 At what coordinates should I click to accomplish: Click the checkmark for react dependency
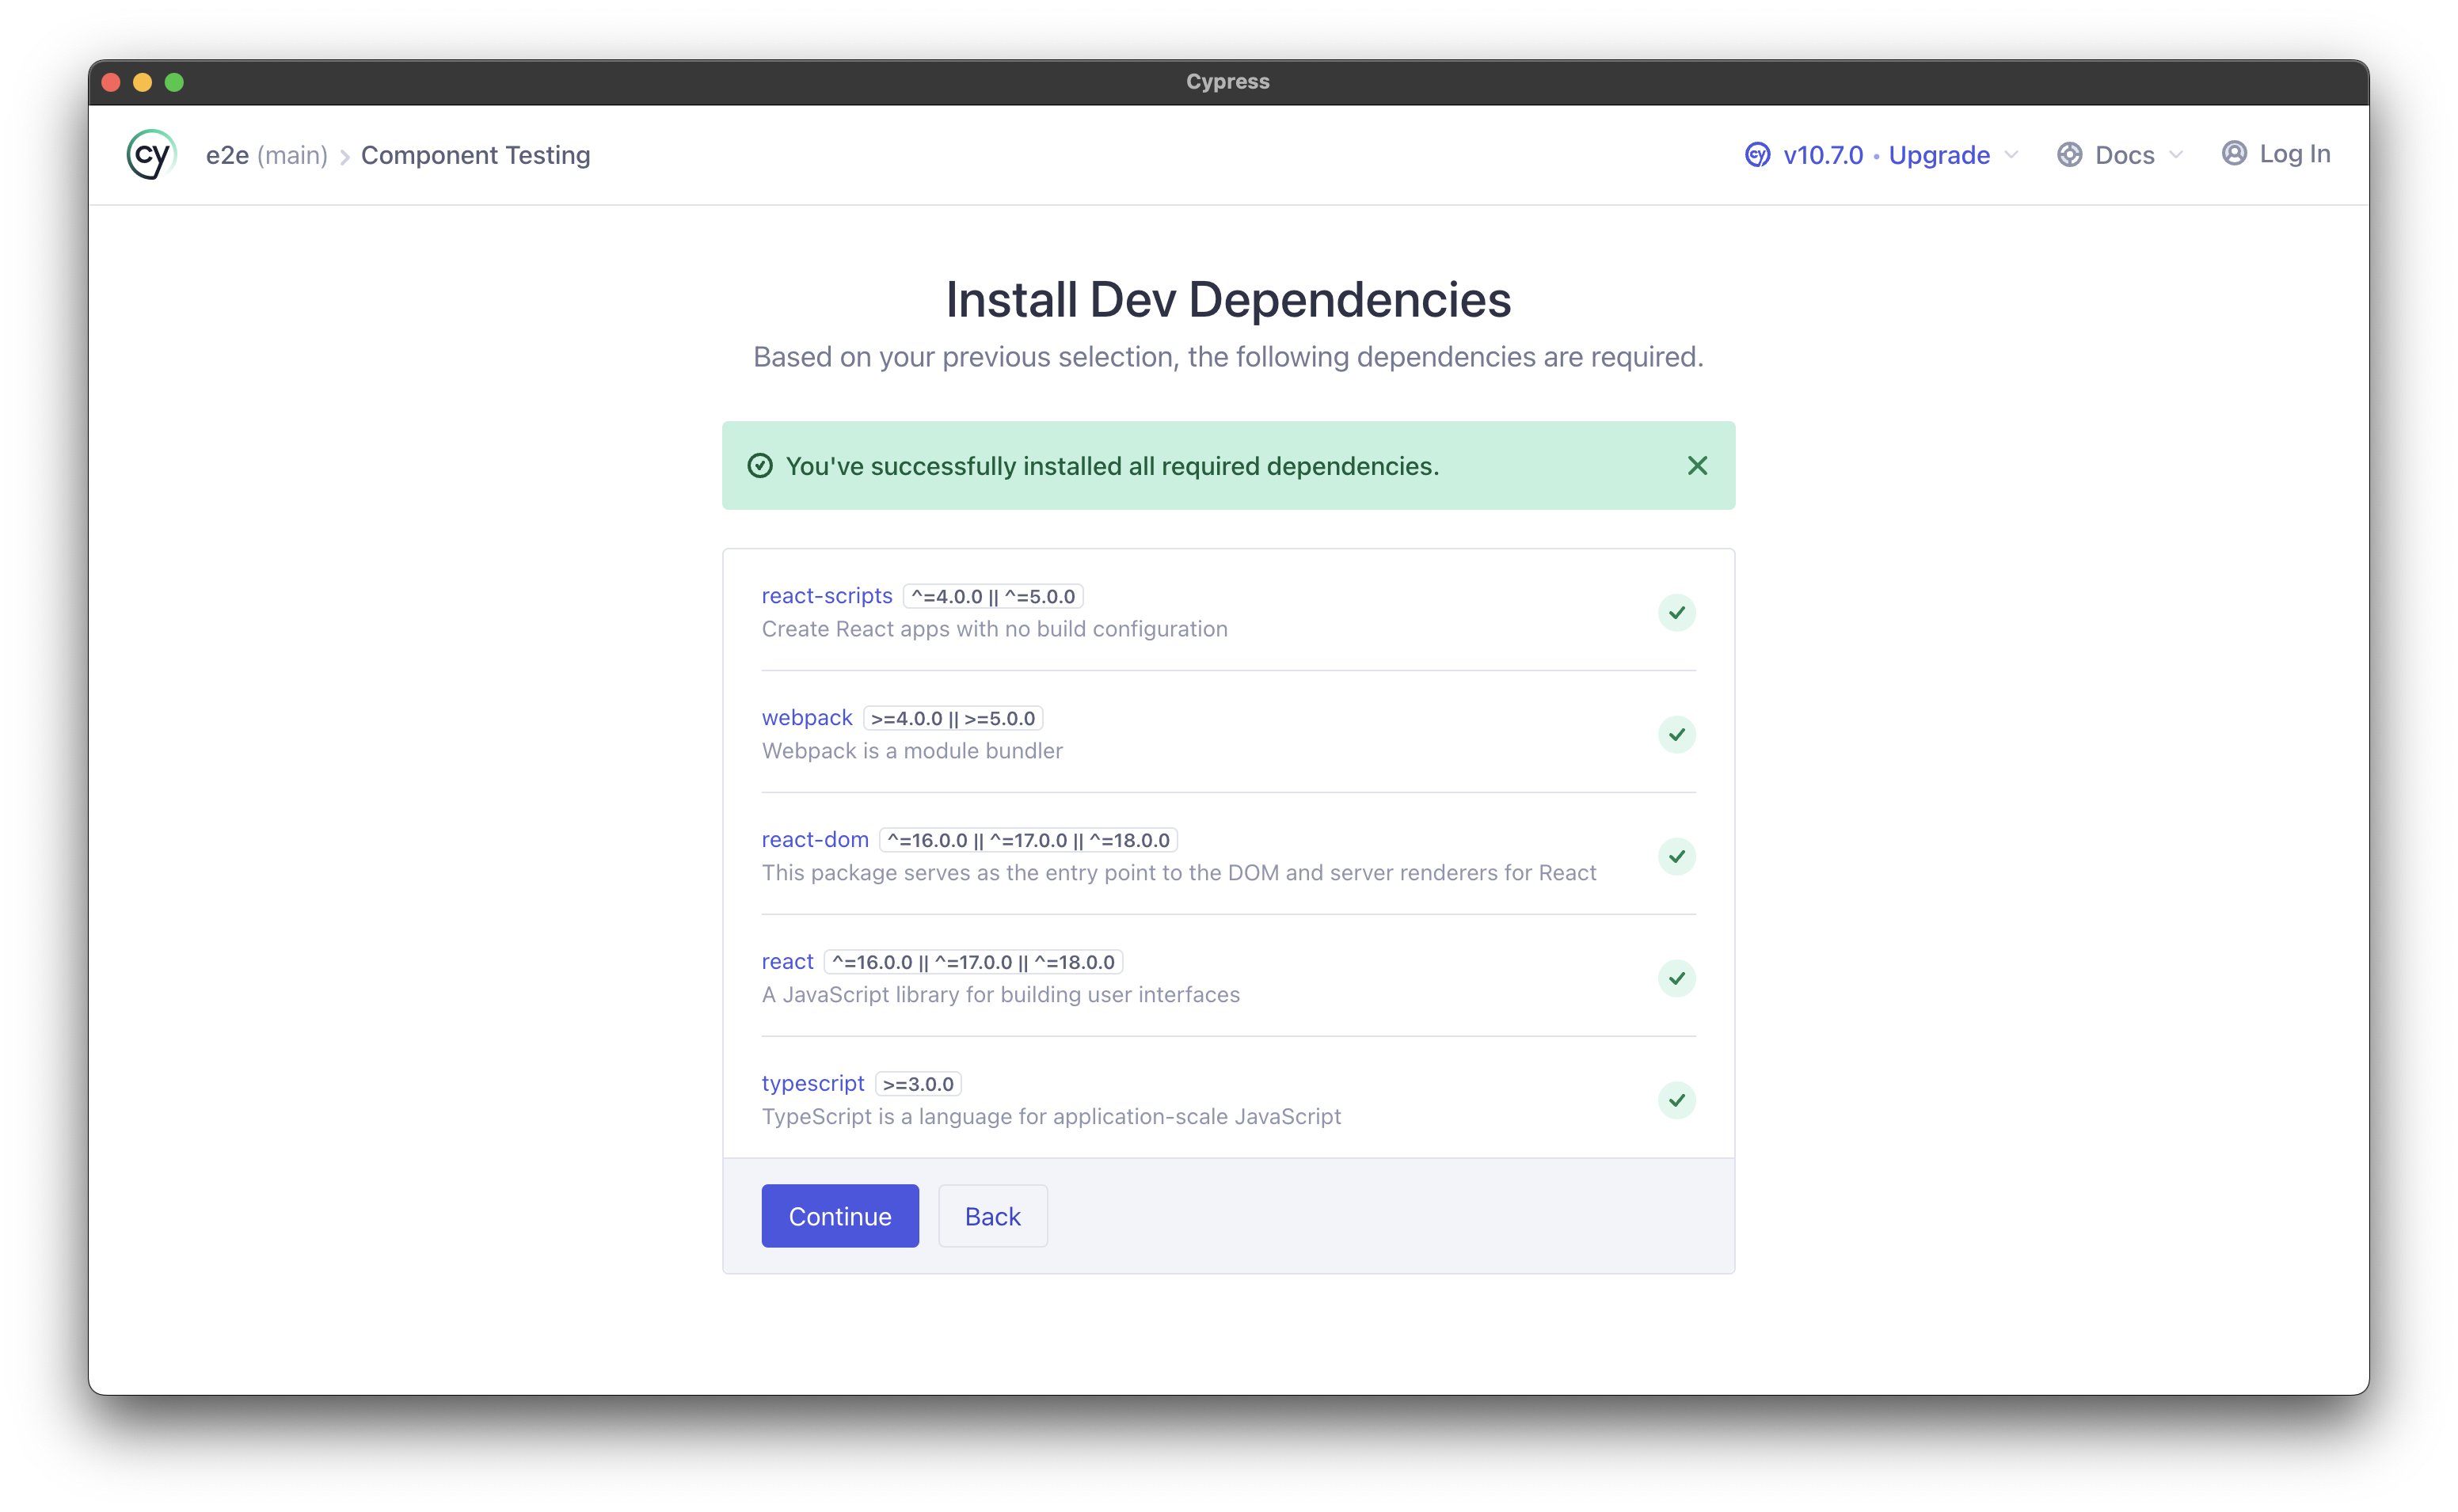(x=1676, y=979)
